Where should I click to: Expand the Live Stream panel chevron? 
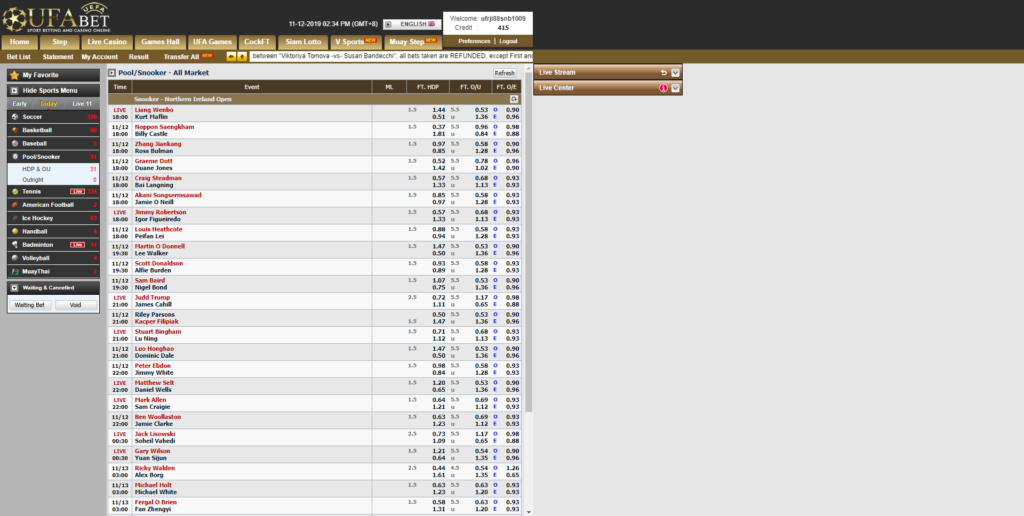pyautogui.click(x=675, y=73)
